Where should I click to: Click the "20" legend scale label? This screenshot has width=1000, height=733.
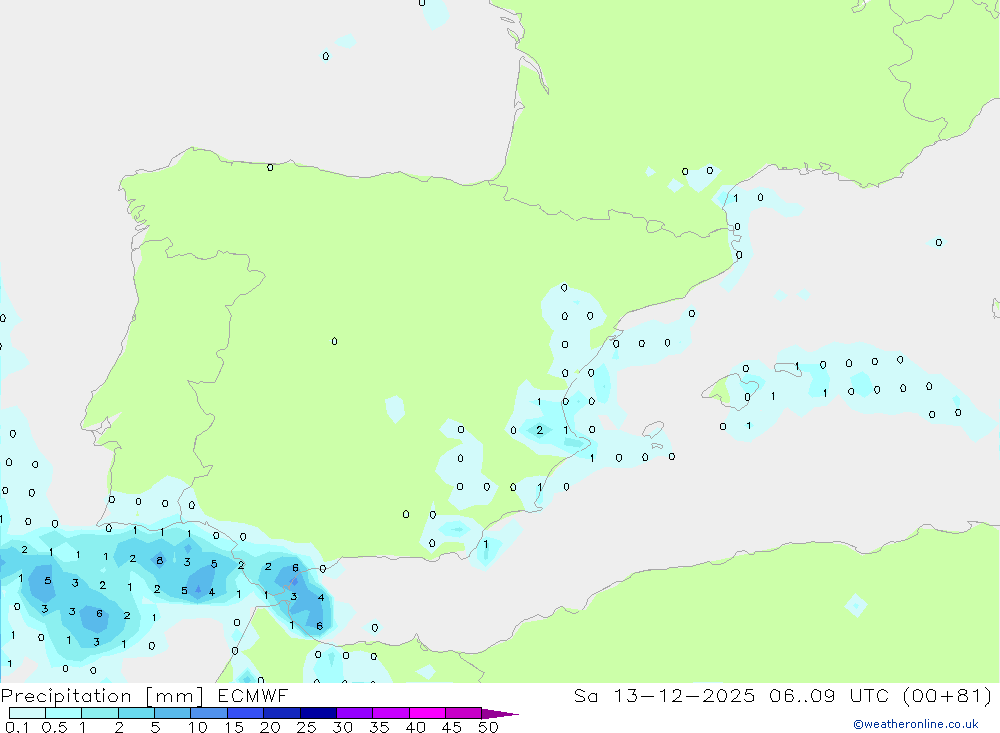click(x=270, y=727)
